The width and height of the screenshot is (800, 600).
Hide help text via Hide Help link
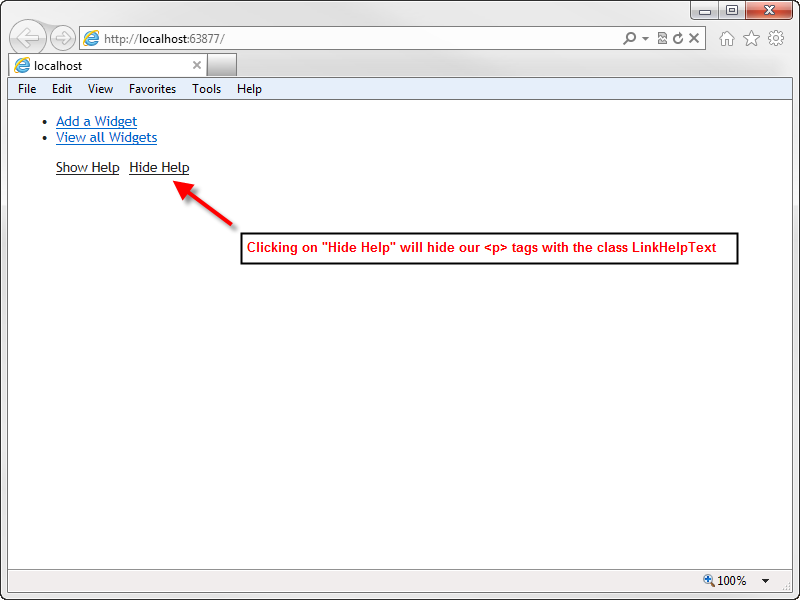(x=158, y=167)
